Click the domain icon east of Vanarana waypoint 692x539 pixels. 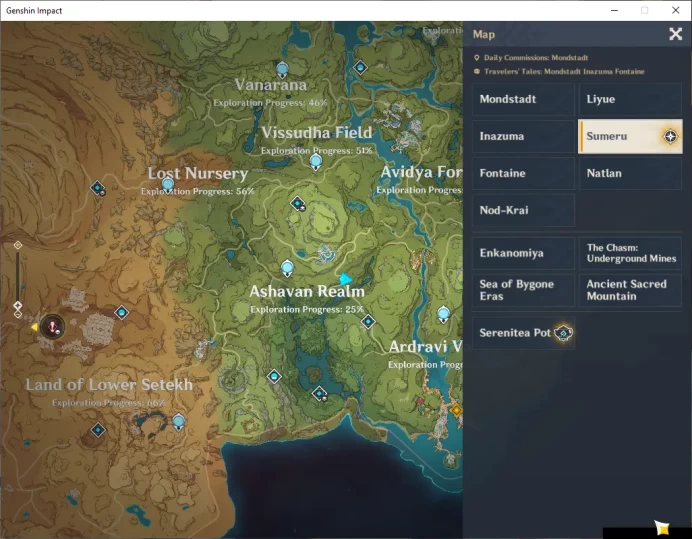(361, 68)
